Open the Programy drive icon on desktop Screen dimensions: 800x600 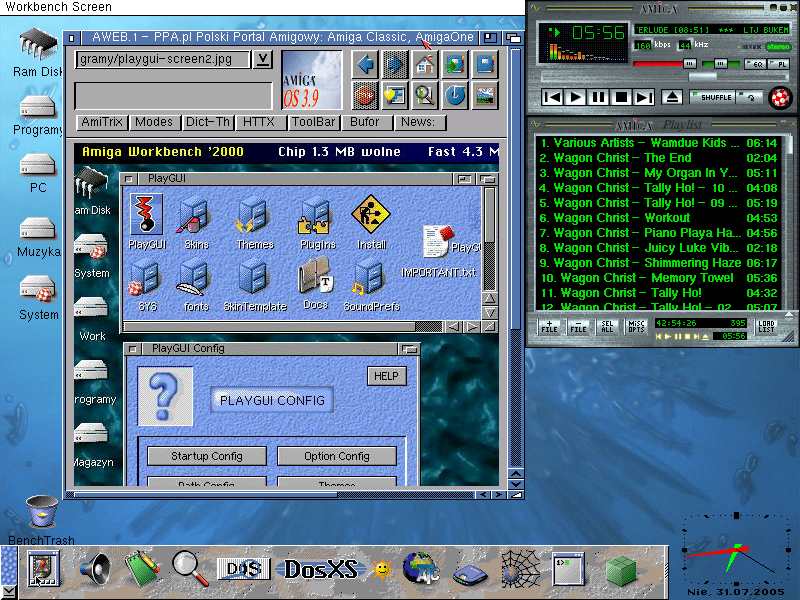37,108
